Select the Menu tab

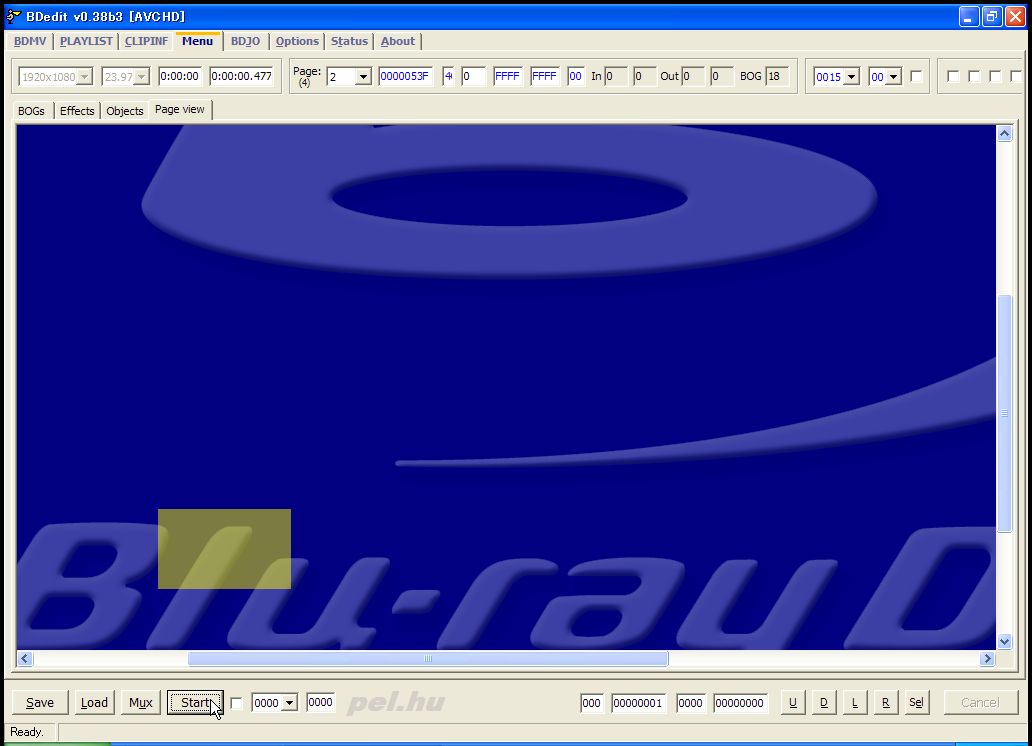point(197,41)
